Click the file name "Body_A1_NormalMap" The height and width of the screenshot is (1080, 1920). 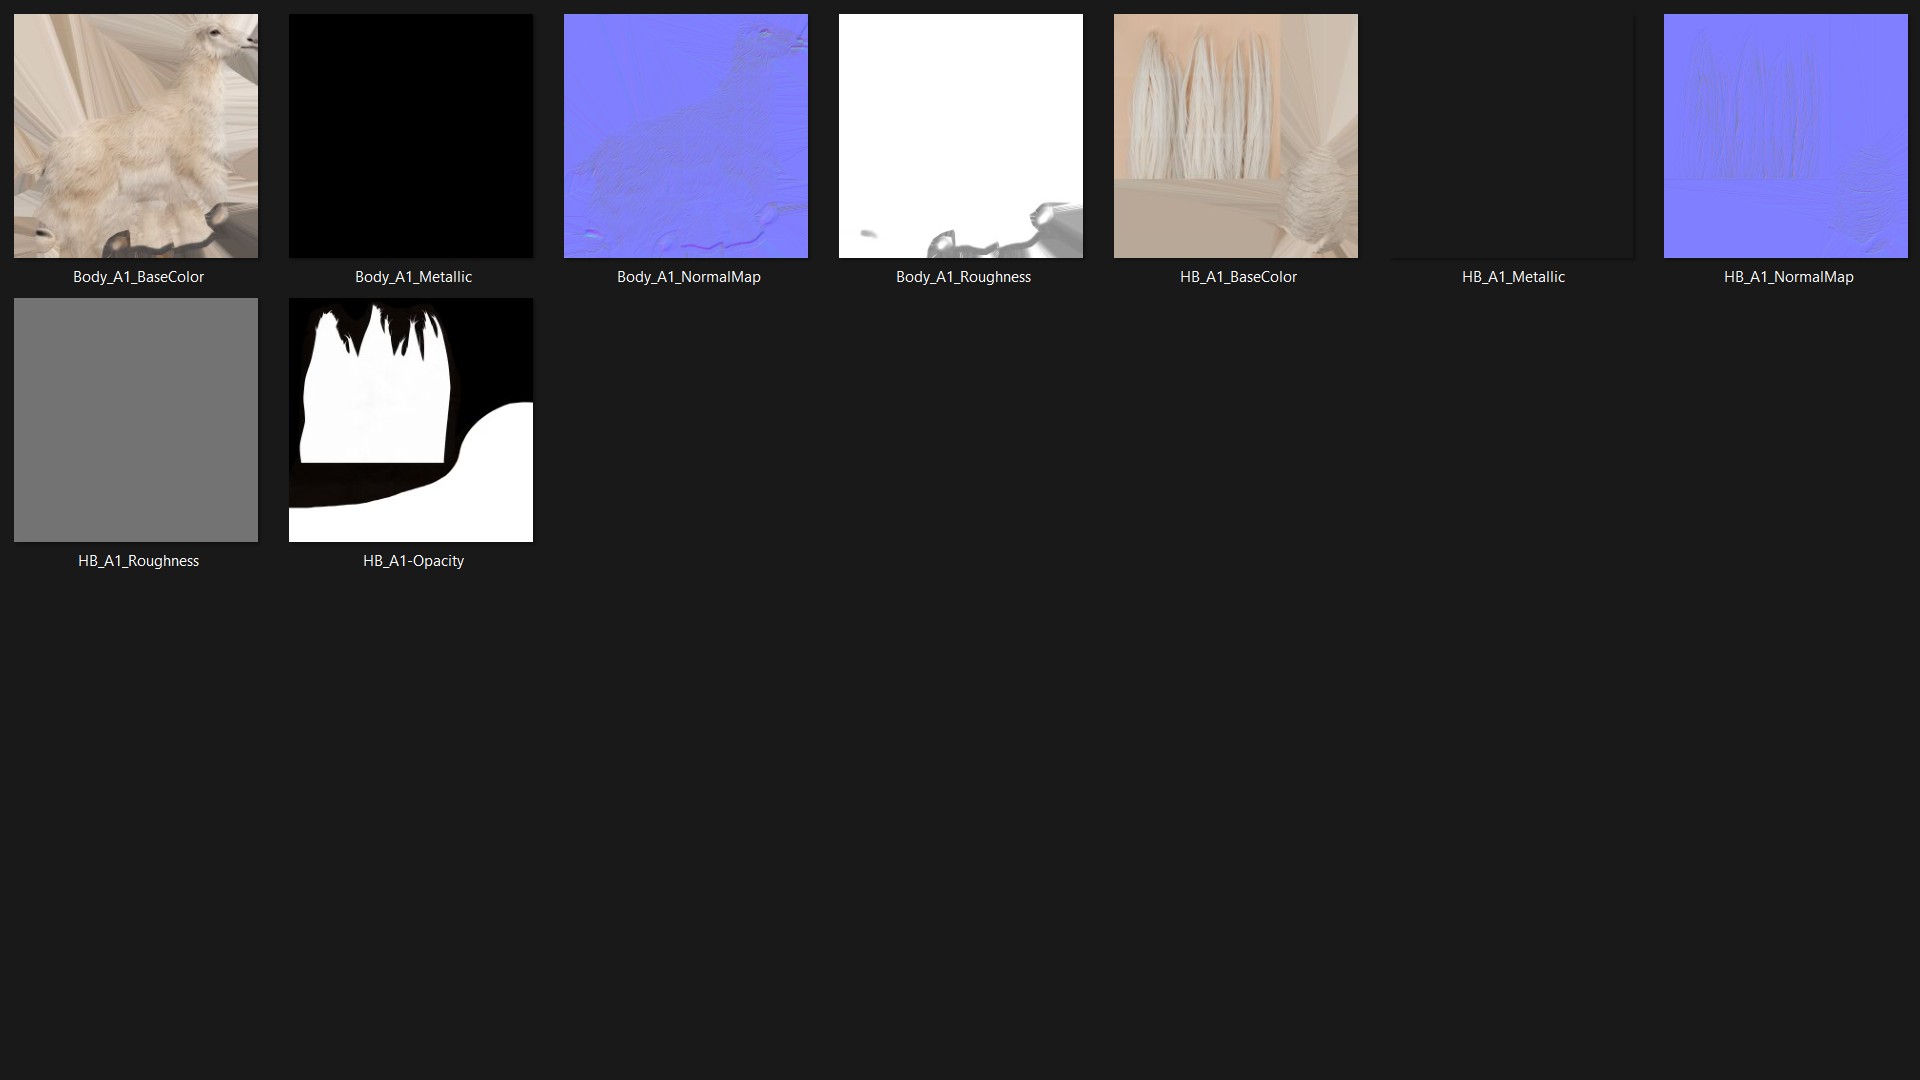tap(688, 277)
